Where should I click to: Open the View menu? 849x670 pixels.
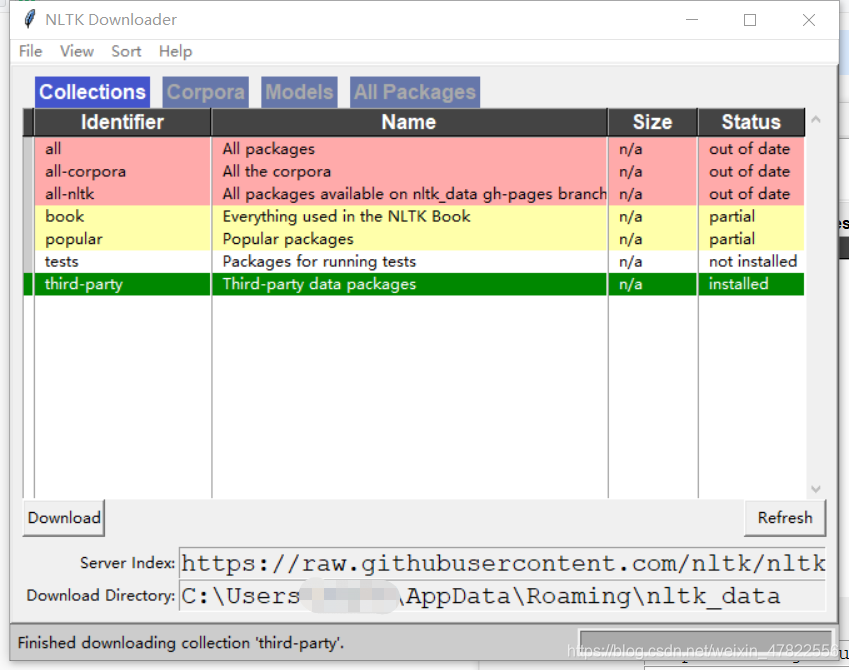(x=77, y=51)
